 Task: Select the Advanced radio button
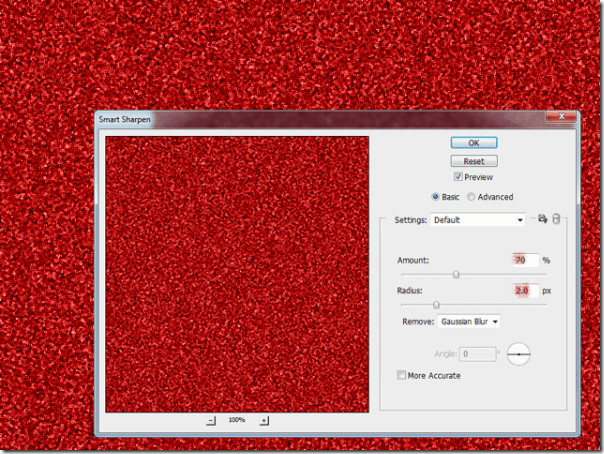coord(471,197)
